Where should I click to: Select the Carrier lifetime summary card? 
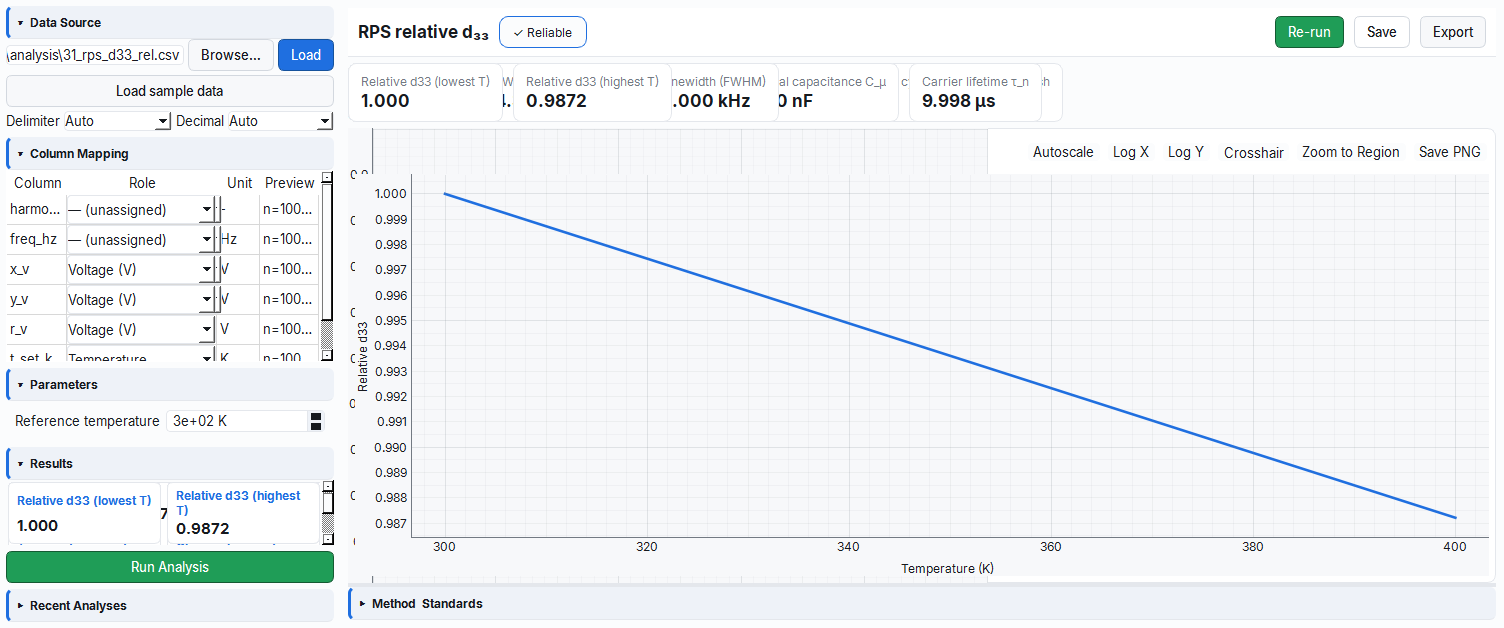[975, 92]
